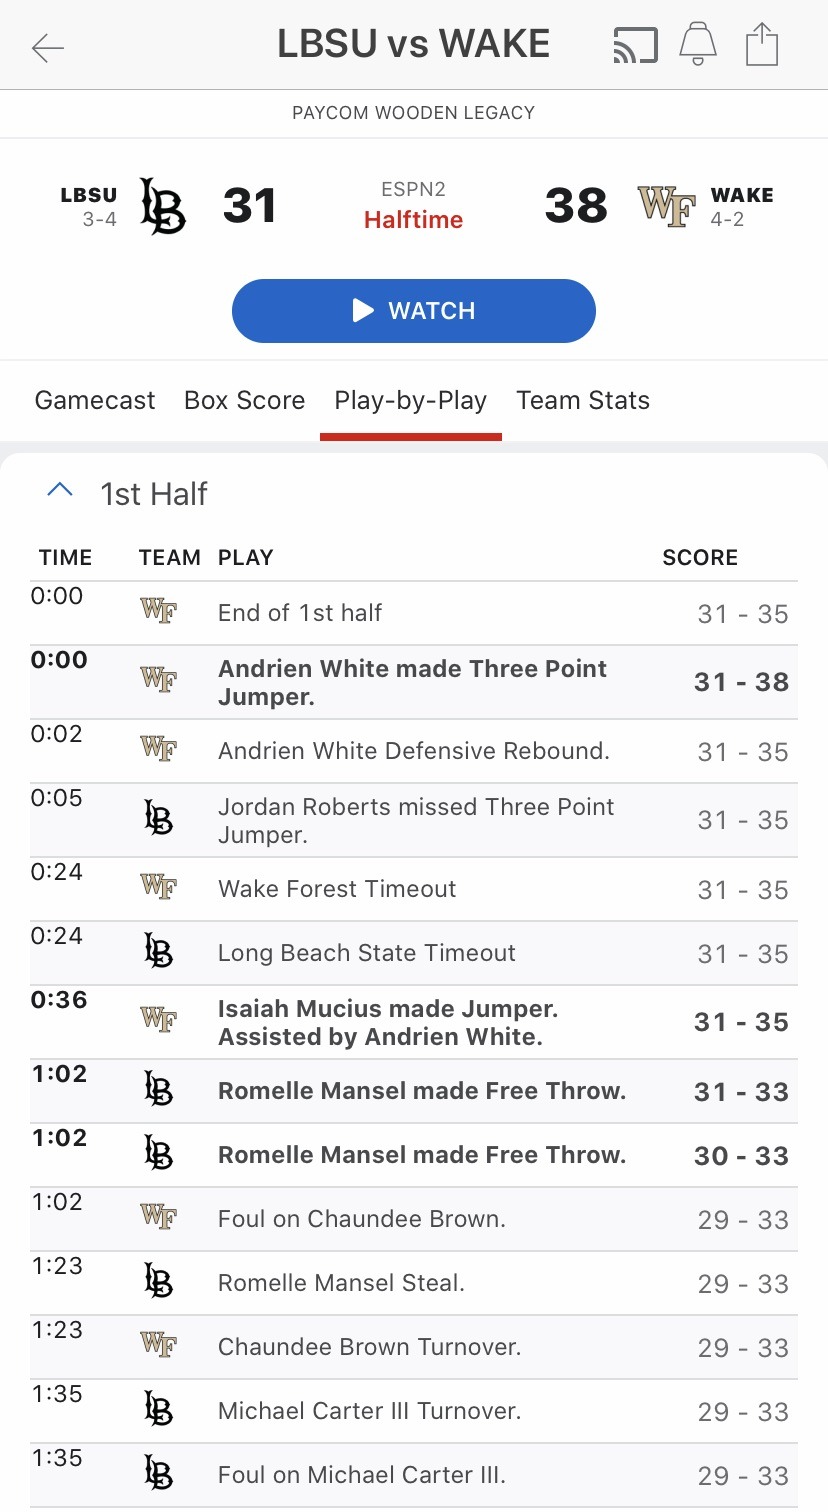The image size is (828, 1512).
Task: Open the cast to screen icon
Action: coord(635,46)
